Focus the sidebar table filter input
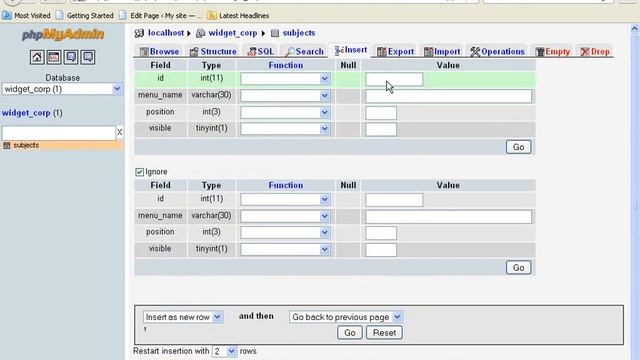This screenshot has height=360, width=640. (59, 133)
